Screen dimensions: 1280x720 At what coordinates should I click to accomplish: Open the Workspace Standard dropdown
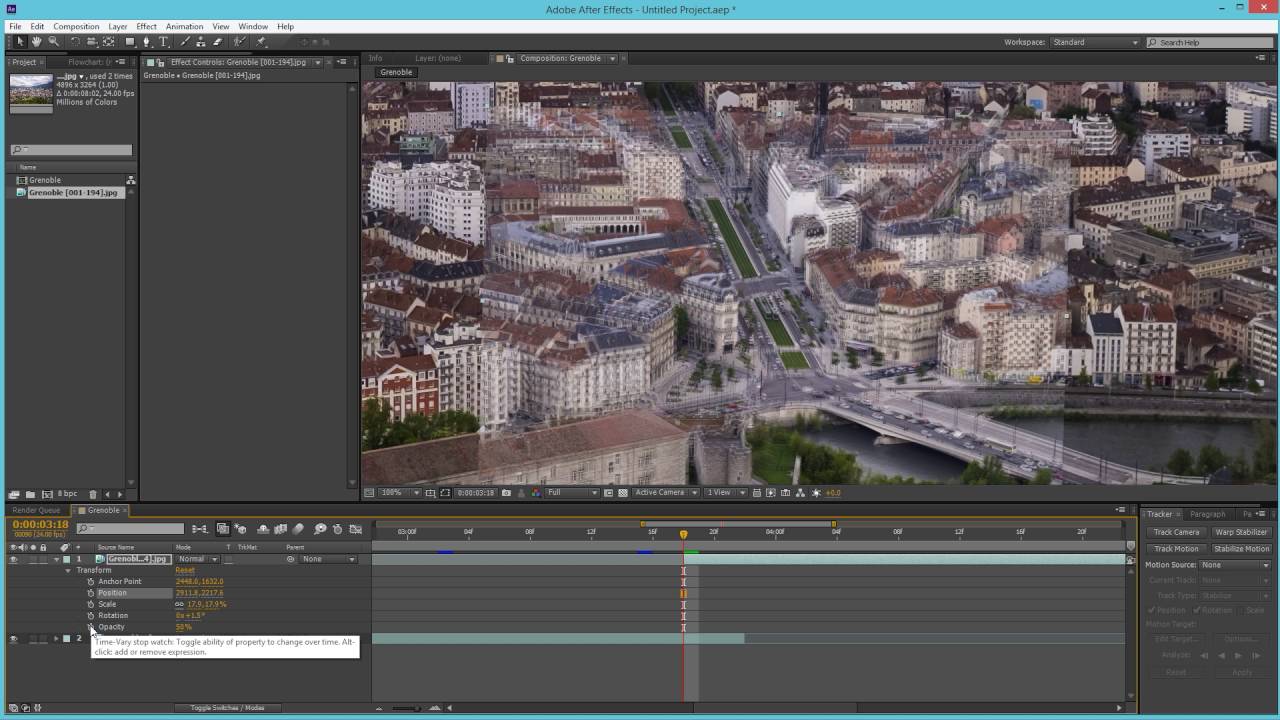point(1095,43)
